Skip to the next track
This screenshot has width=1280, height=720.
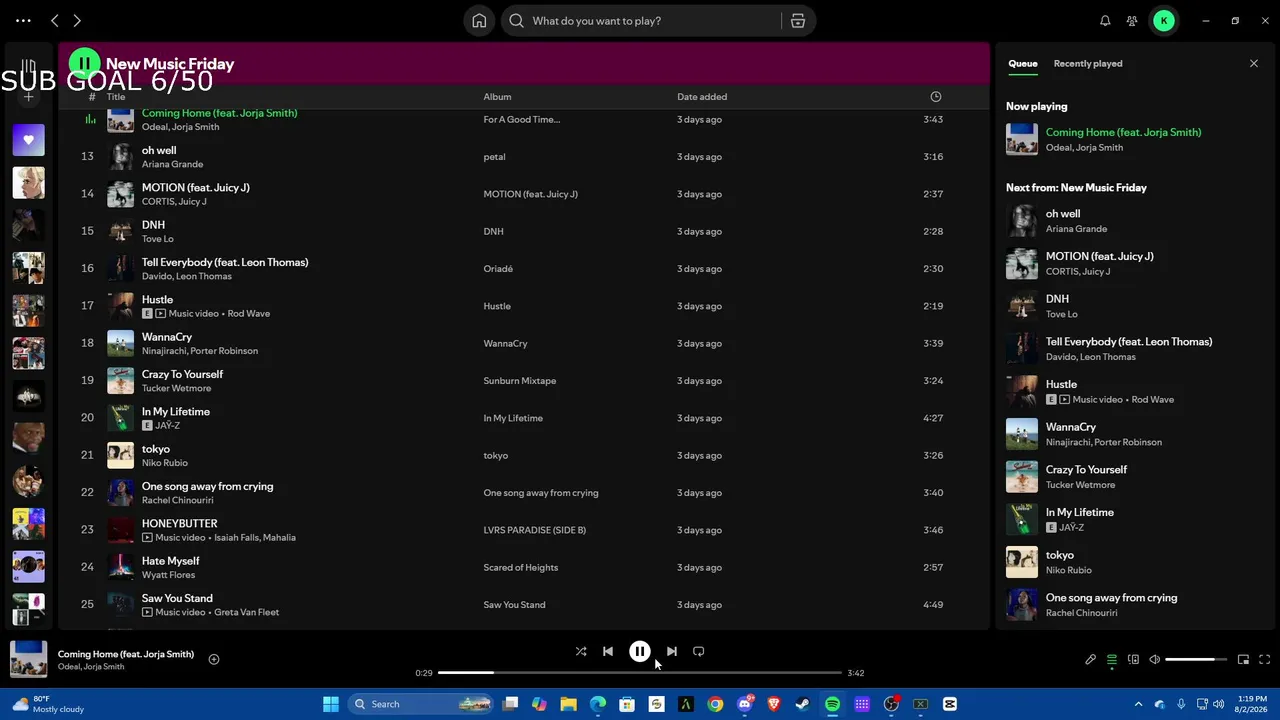click(672, 651)
